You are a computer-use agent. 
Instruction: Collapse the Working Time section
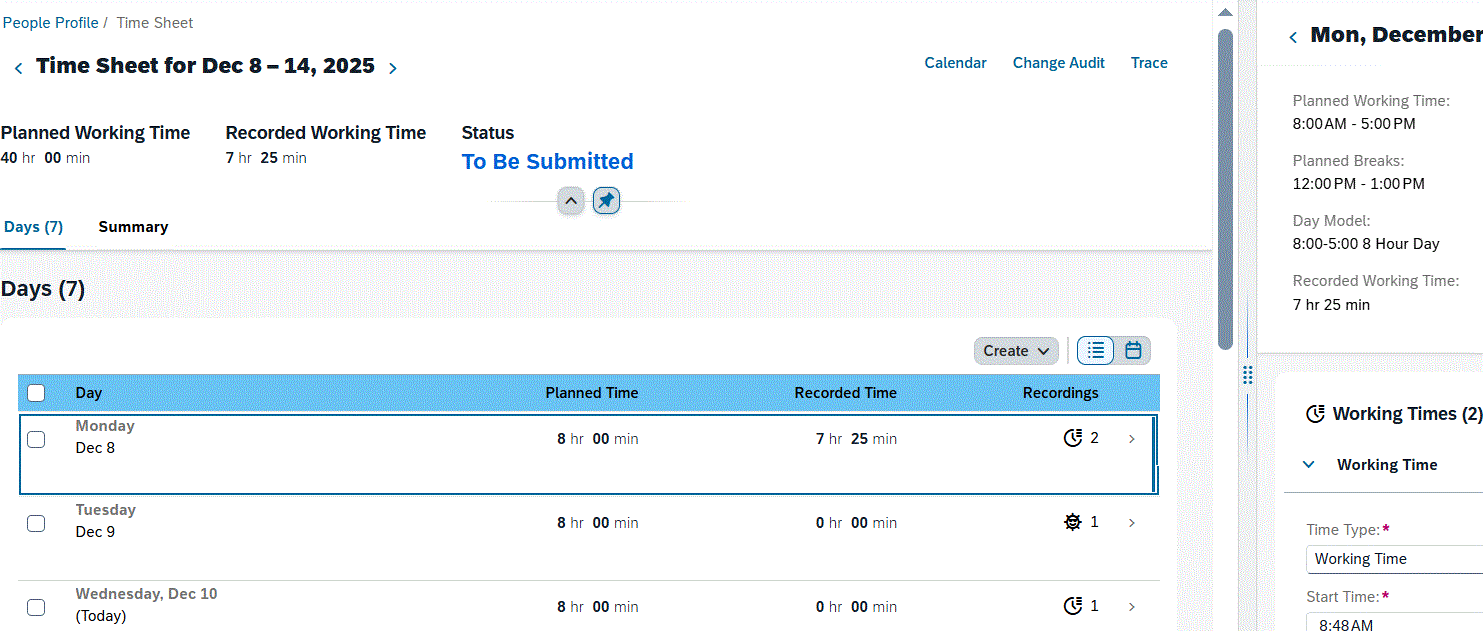click(1308, 464)
